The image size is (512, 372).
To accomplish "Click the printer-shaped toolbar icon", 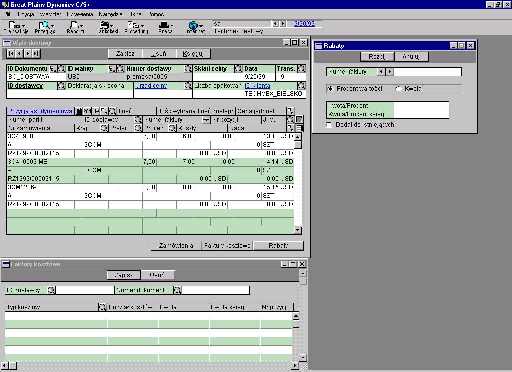I will coord(165,27).
